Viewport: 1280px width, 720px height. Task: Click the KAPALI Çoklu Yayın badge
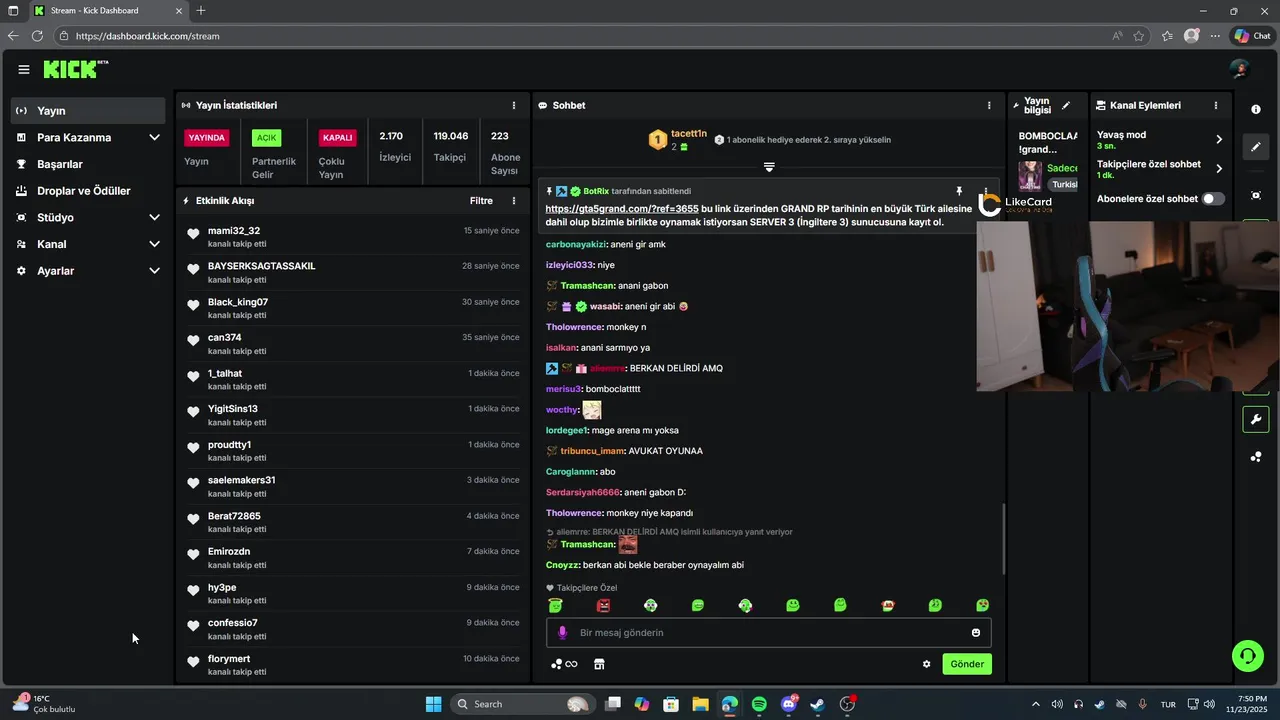click(x=337, y=137)
